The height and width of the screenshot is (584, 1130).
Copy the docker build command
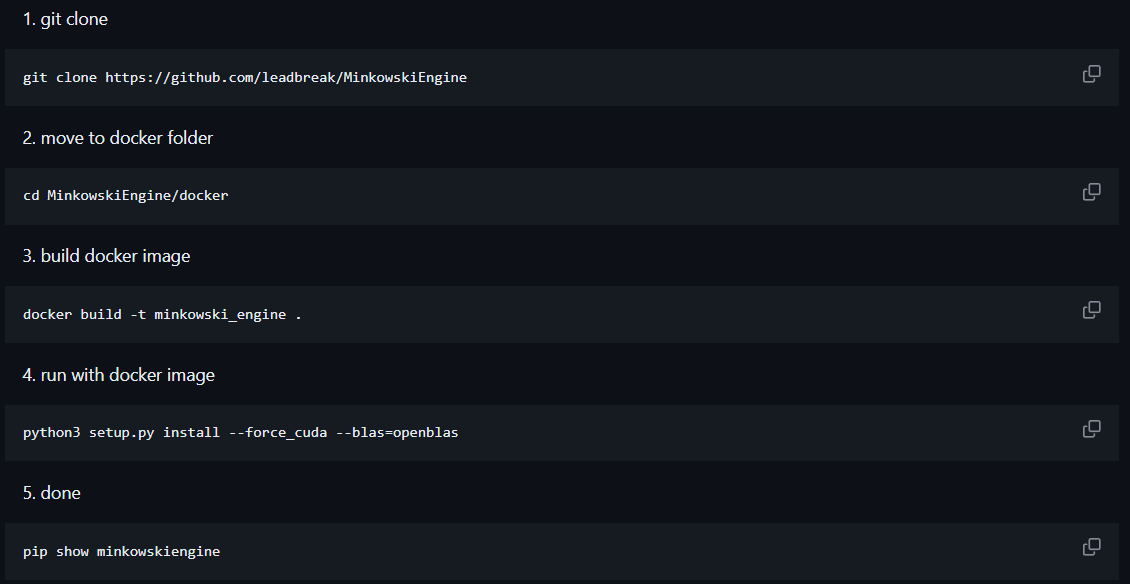(1091, 312)
